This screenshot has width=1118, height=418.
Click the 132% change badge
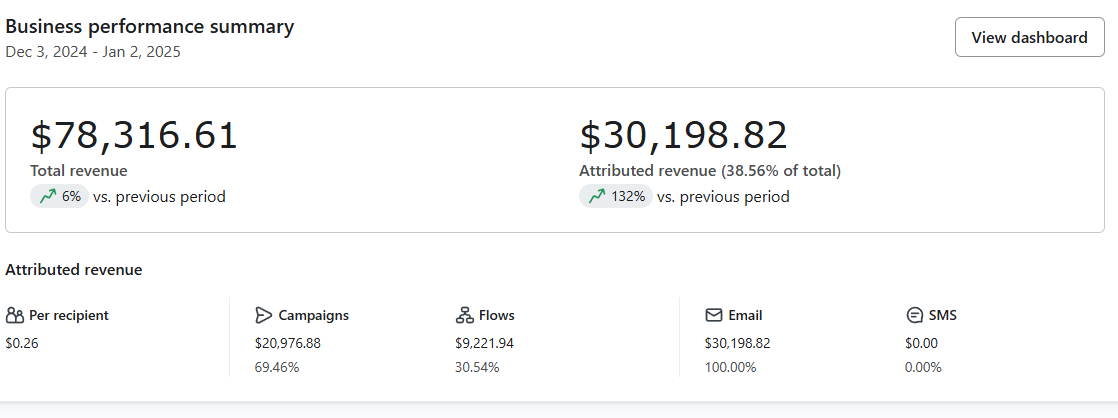[616, 197]
